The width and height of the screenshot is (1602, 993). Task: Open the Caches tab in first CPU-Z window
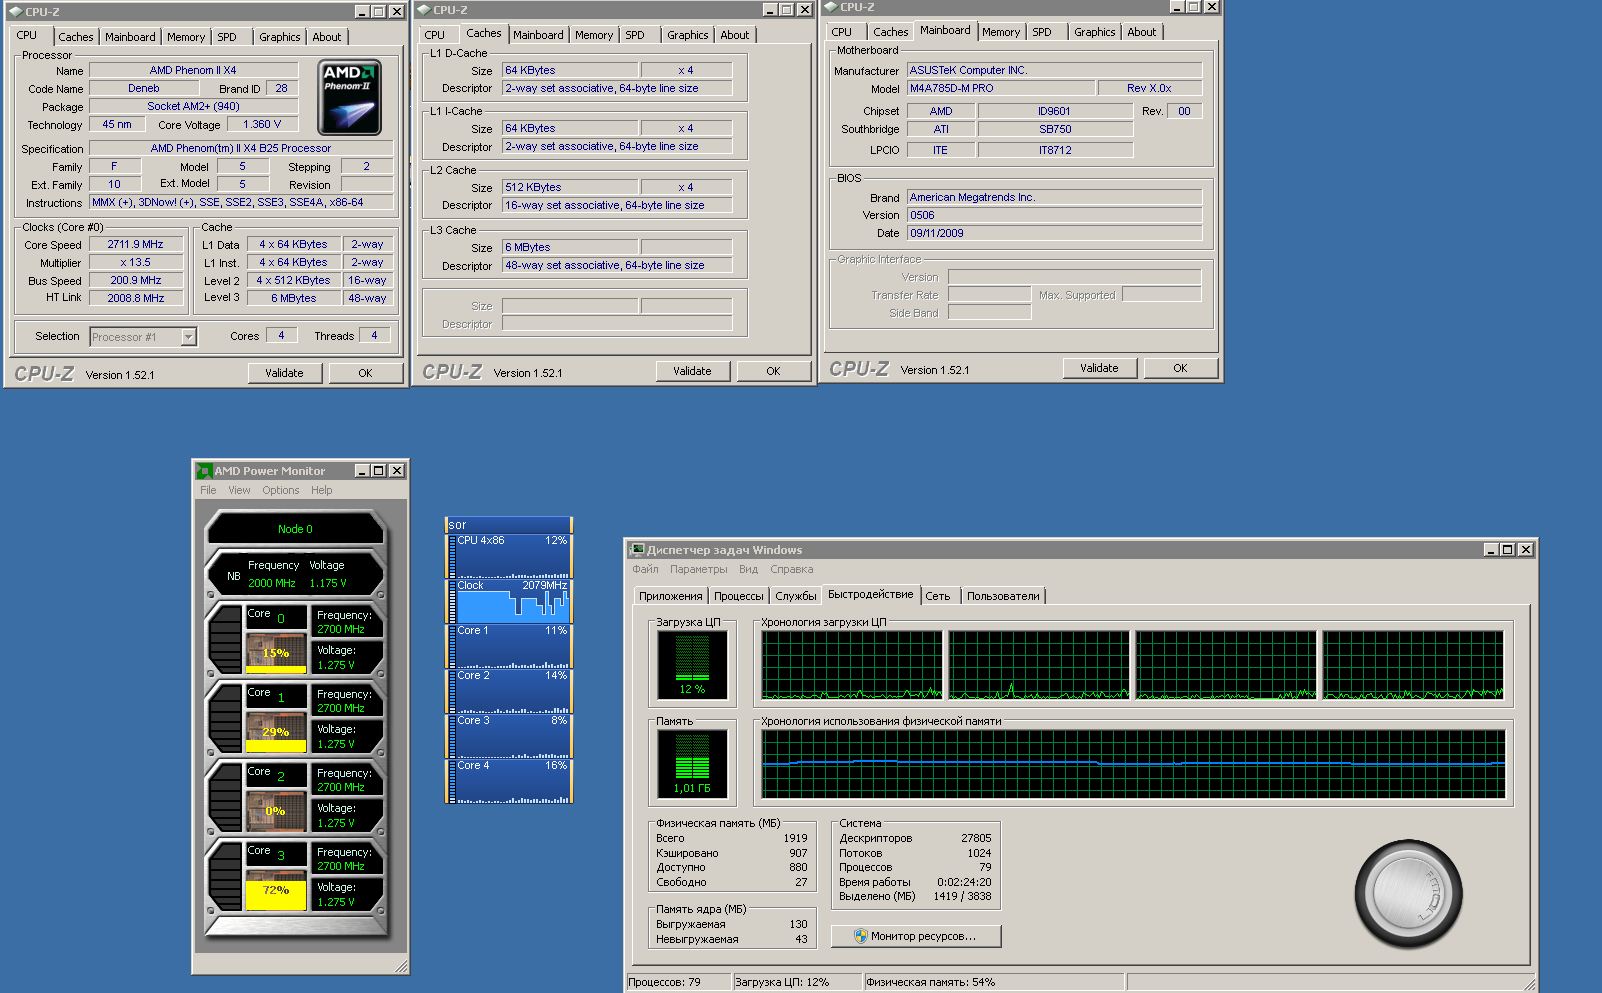coord(75,37)
